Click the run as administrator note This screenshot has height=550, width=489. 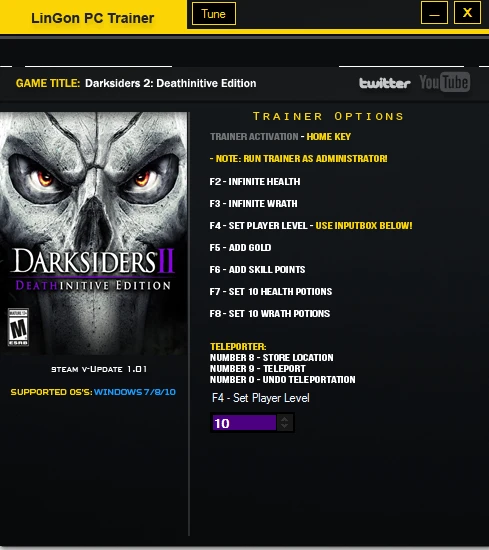tap(299, 159)
